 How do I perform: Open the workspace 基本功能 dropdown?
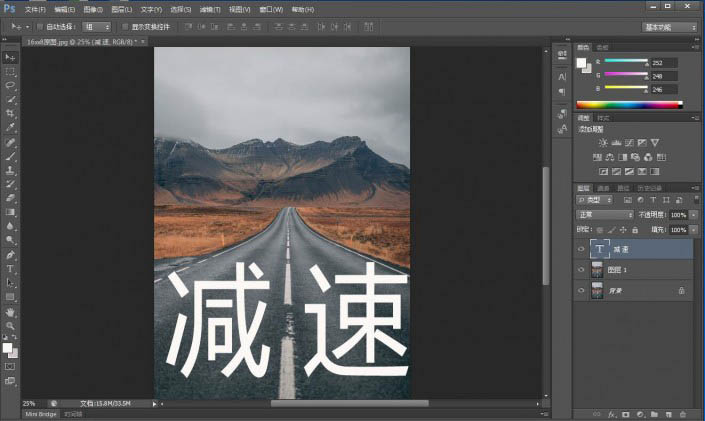669,27
